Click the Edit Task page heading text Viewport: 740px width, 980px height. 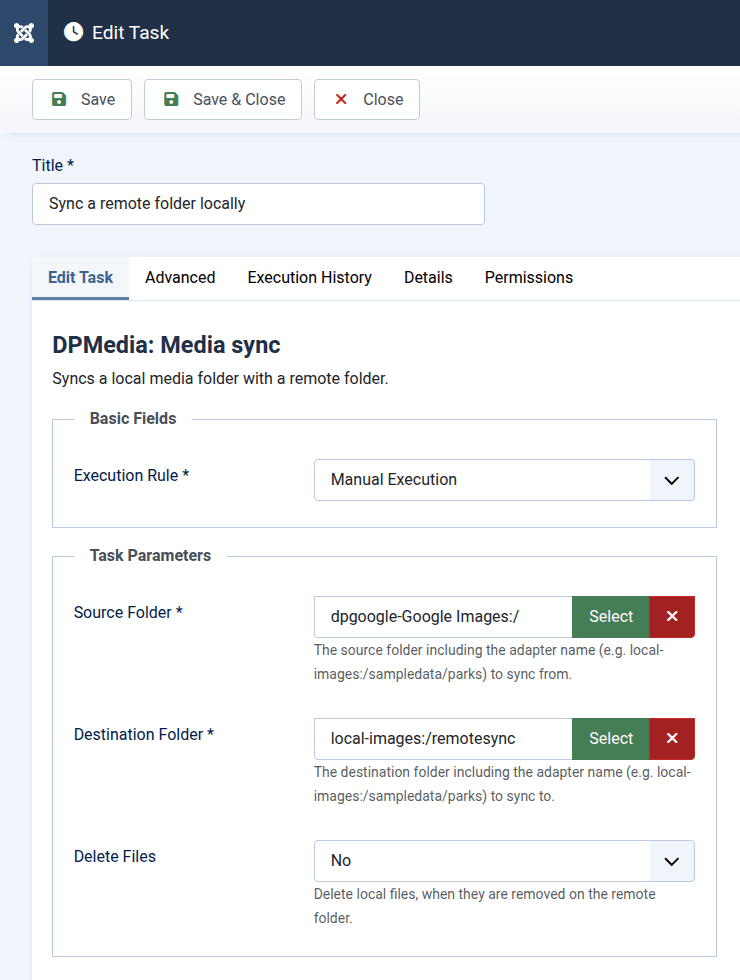tap(131, 32)
